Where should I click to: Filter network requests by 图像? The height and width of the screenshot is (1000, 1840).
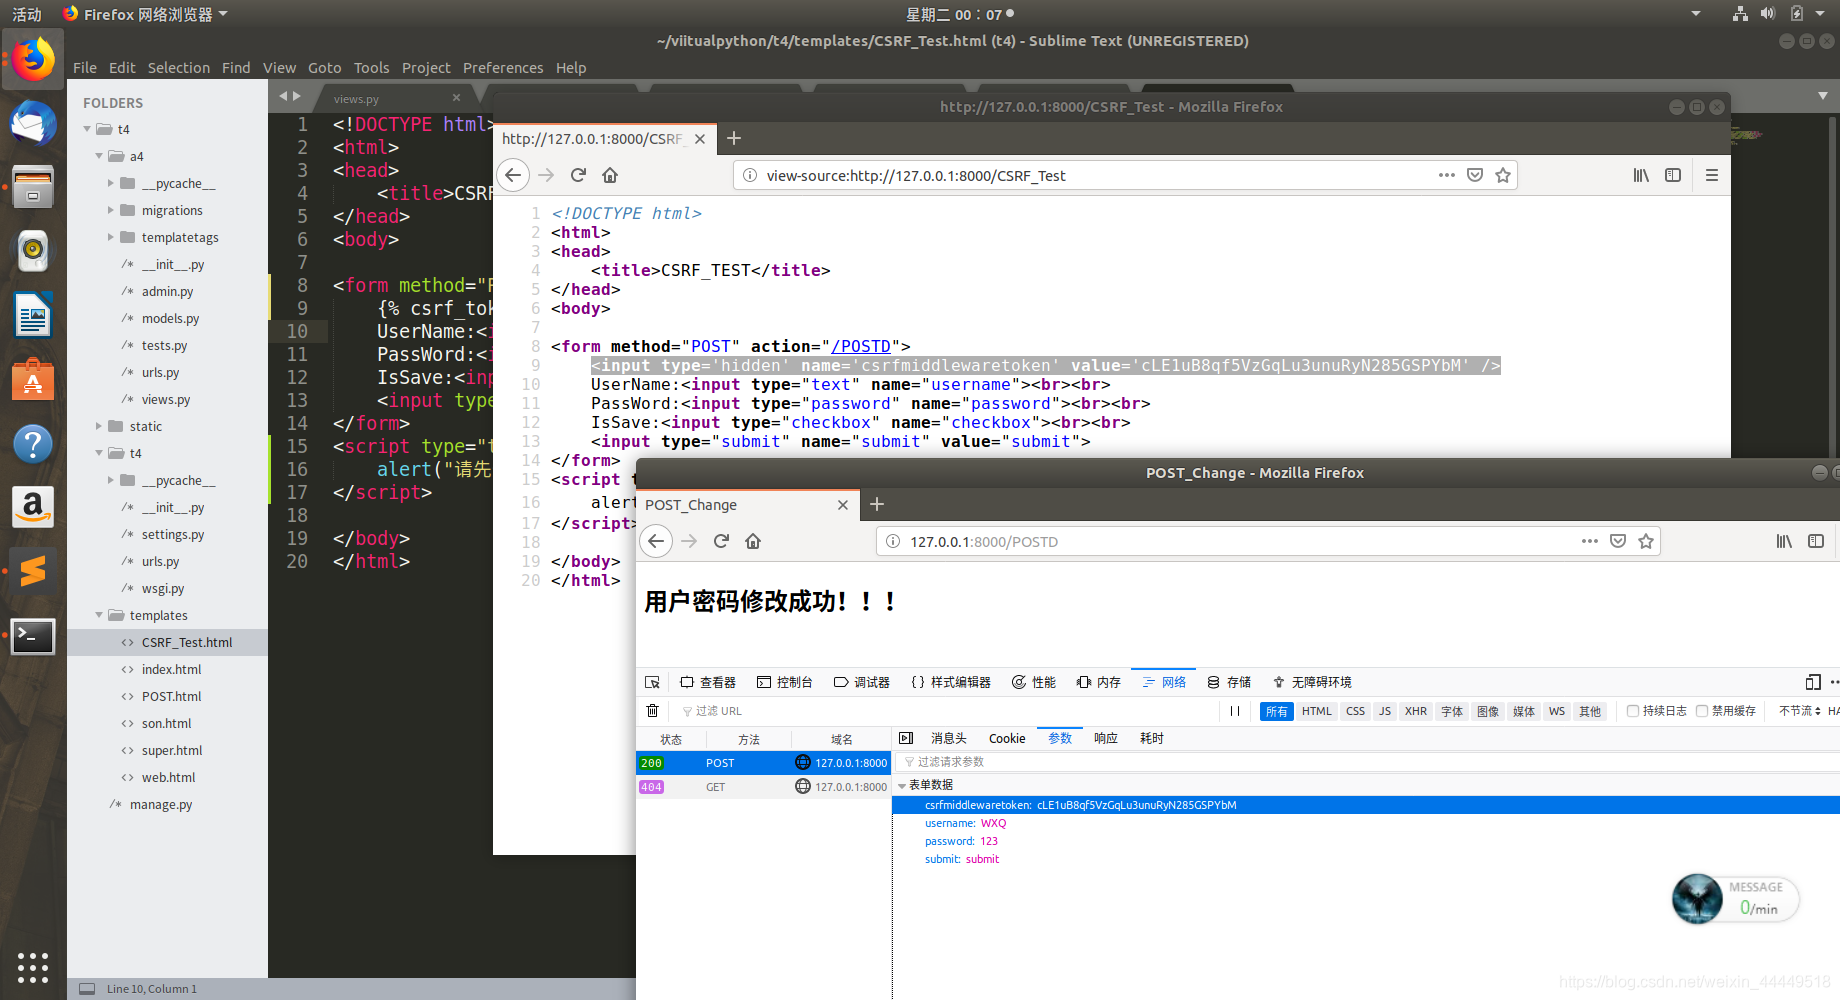point(1488,711)
